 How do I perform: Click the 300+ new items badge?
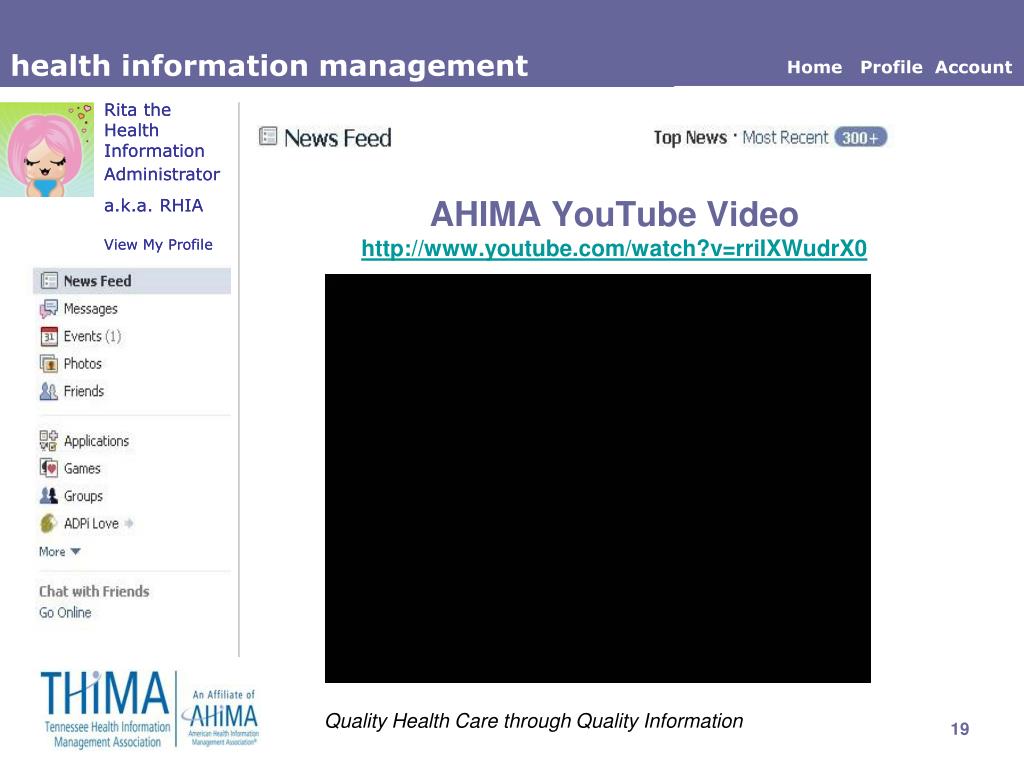point(861,137)
